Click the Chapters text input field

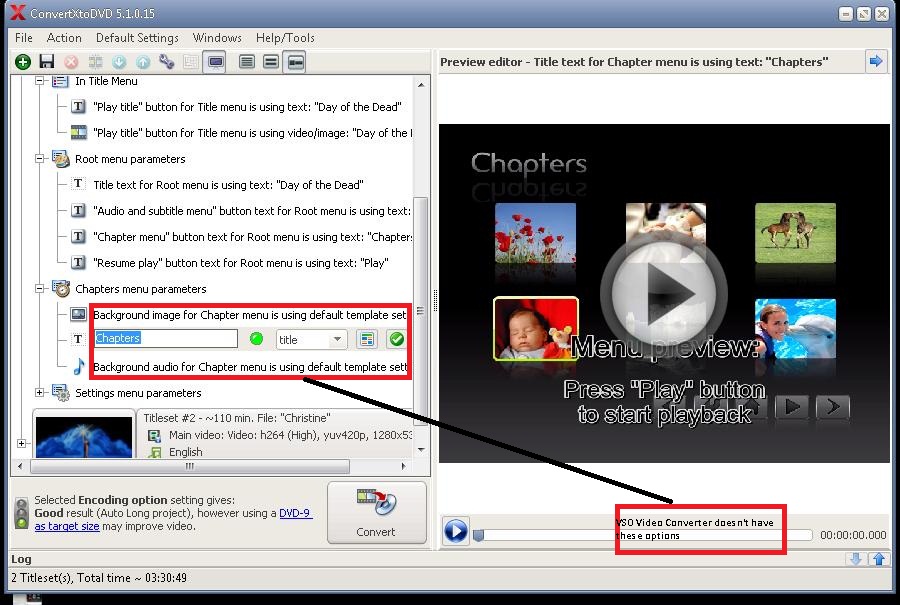(x=165, y=338)
